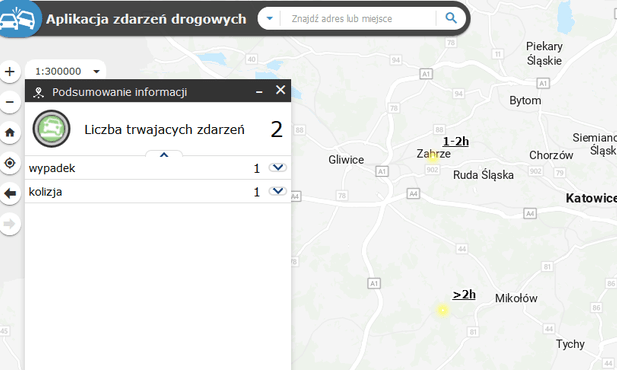Click the 'Aplikacja zdarzeń drogowych' title

tap(146, 19)
